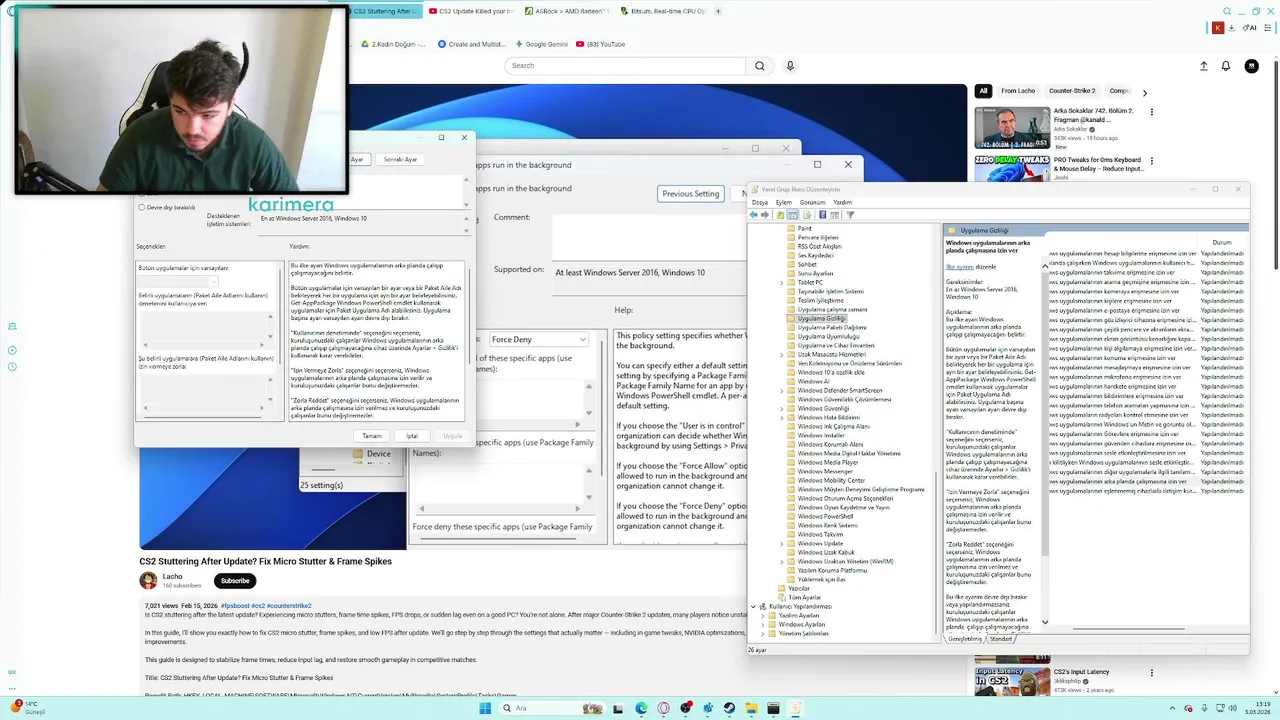Click the browser AI sidebar icon
Viewport: 1280px width, 720px height.
point(1251,28)
